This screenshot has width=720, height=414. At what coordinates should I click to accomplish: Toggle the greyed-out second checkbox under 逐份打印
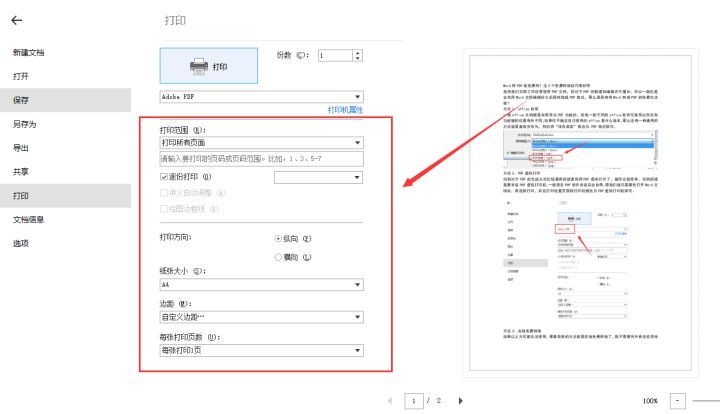click(163, 193)
